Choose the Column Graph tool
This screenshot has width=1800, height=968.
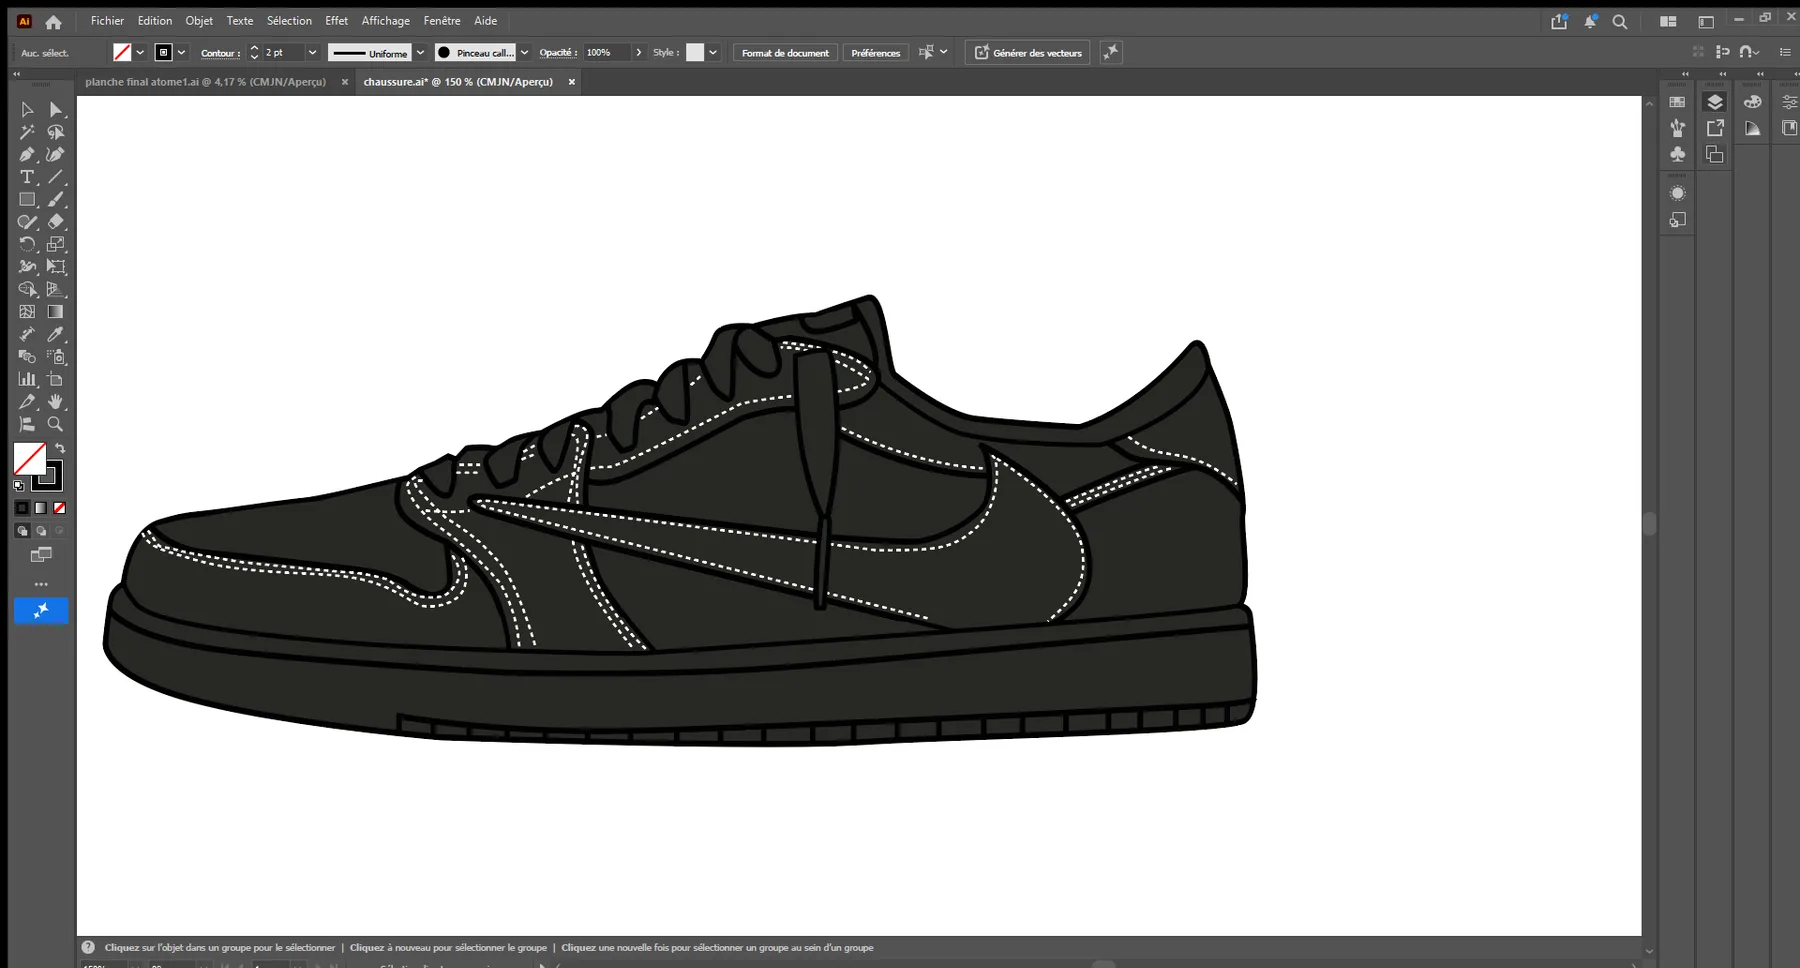click(27, 380)
